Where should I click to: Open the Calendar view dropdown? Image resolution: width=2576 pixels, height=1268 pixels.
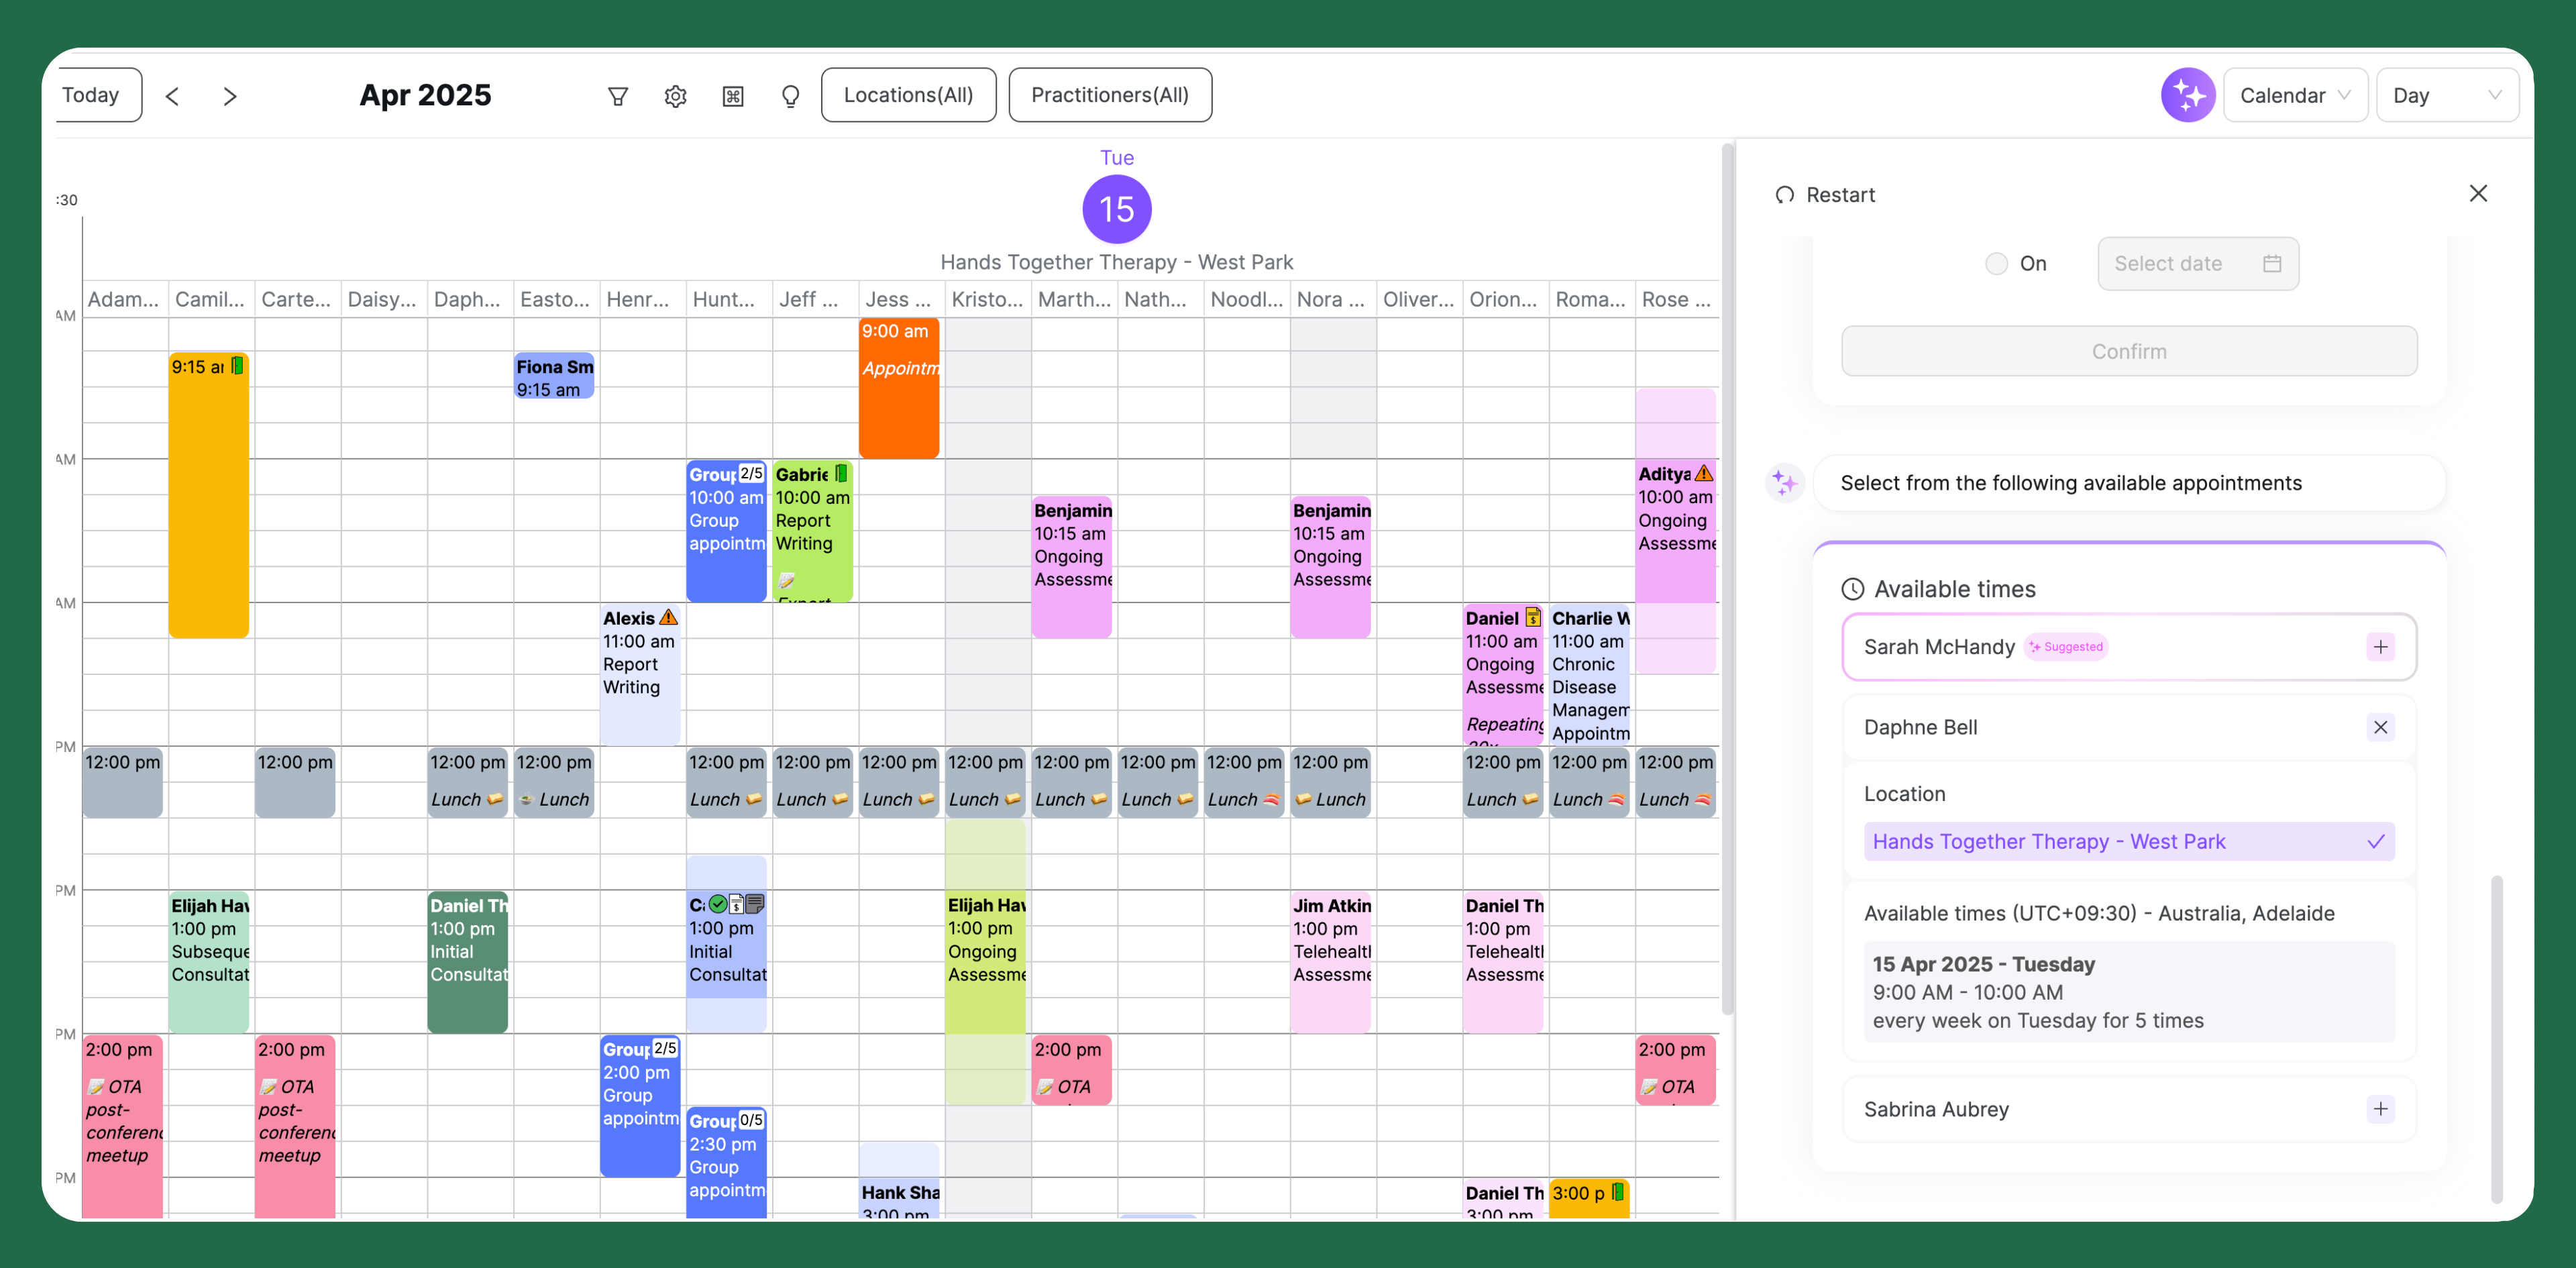coord(2295,96)
